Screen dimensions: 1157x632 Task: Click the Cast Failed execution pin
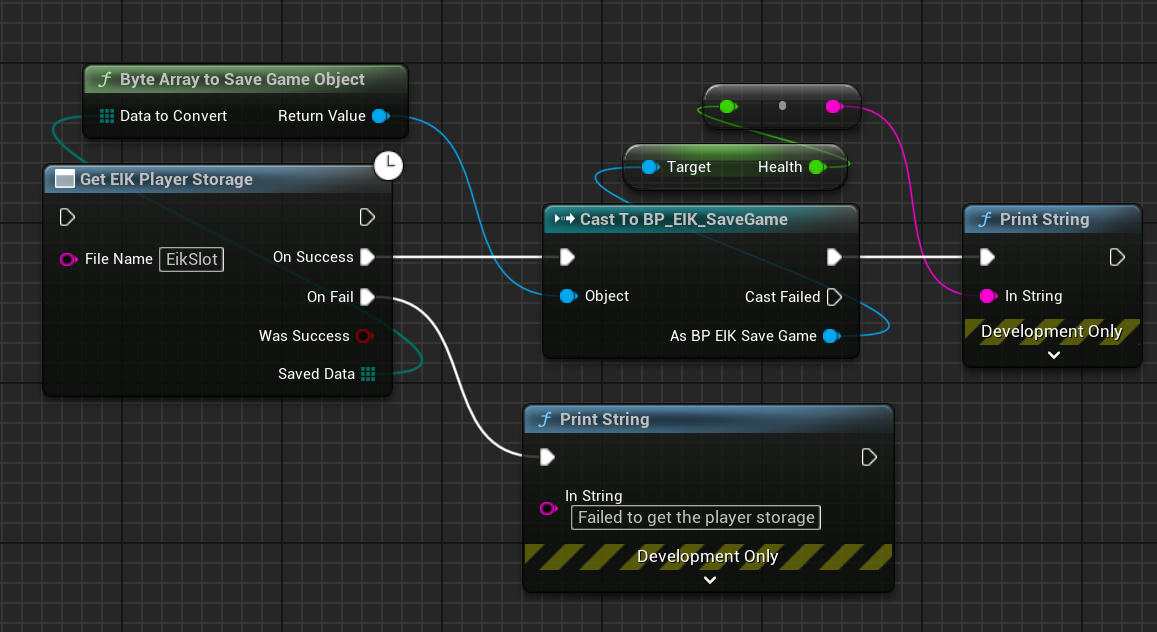coord(834,296)
